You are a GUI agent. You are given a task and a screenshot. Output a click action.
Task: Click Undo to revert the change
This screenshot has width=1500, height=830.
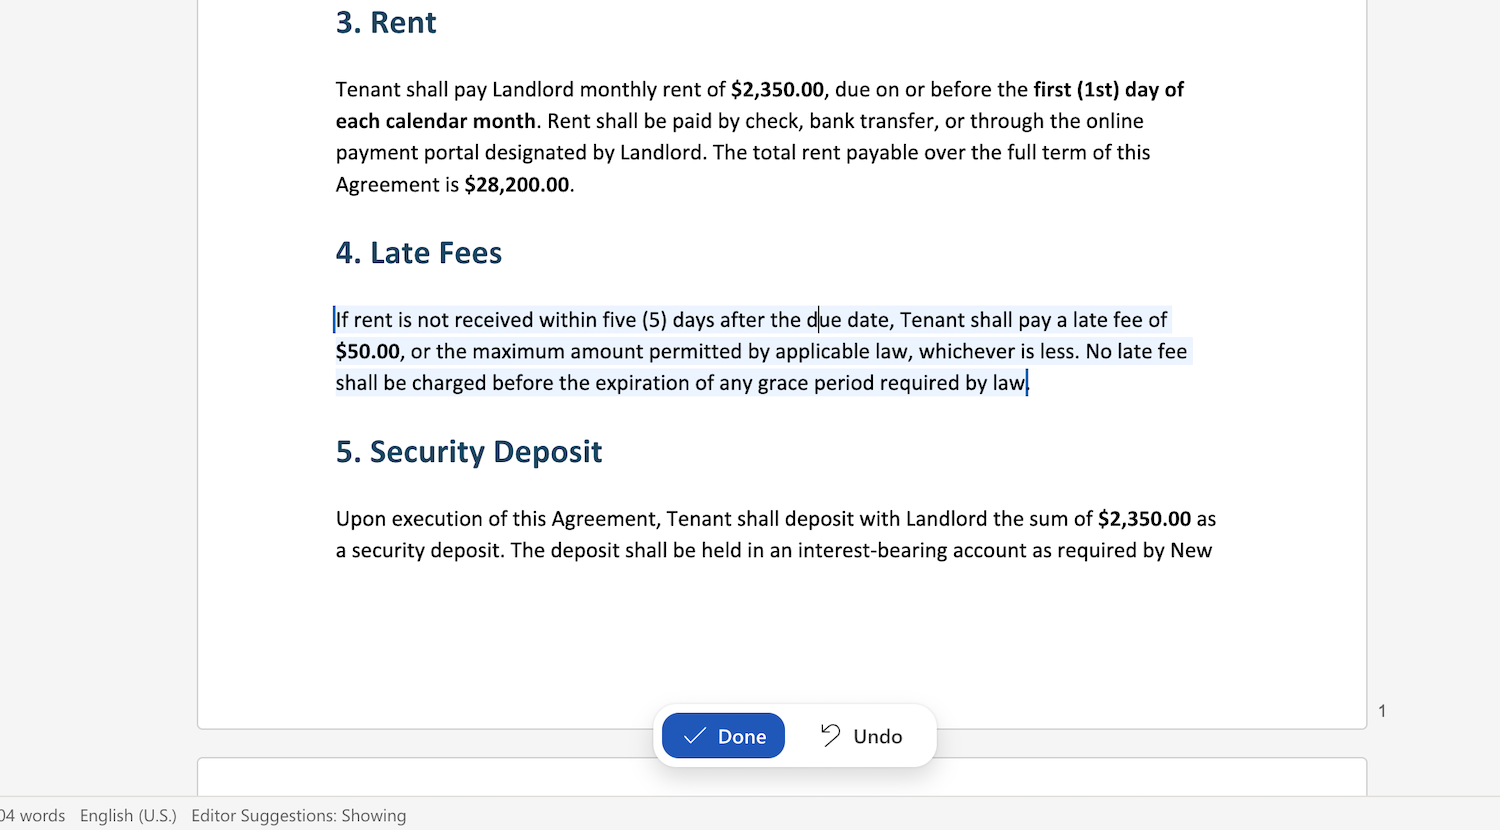[x=861, y=736]
